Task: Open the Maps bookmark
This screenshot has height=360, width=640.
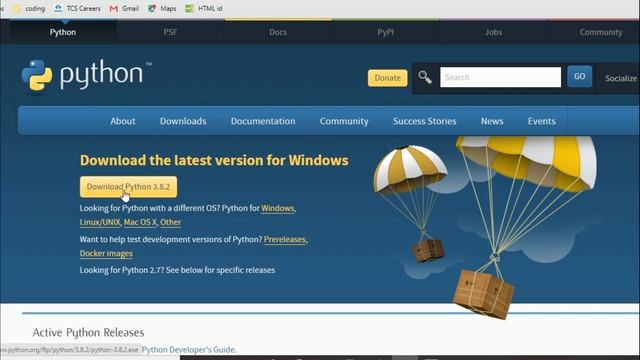Action: tap(162, 8)
